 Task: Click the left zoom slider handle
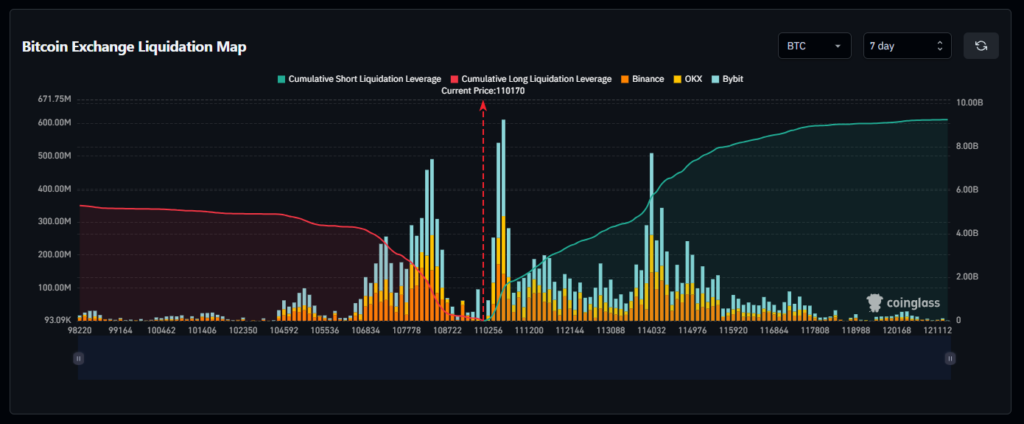click(x=78, y=358)
